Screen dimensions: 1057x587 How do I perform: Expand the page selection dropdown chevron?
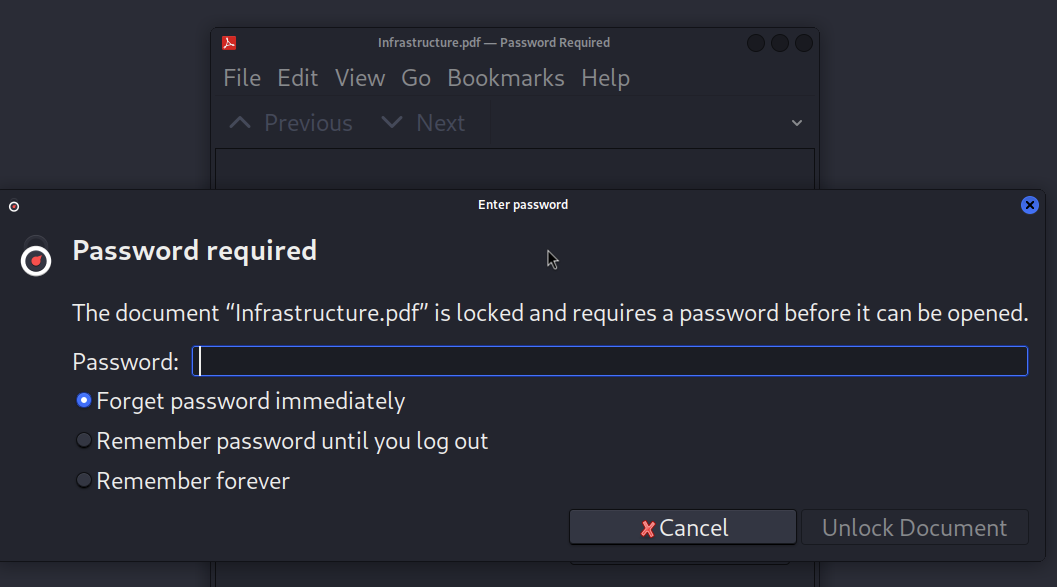(x=796, y=122)
